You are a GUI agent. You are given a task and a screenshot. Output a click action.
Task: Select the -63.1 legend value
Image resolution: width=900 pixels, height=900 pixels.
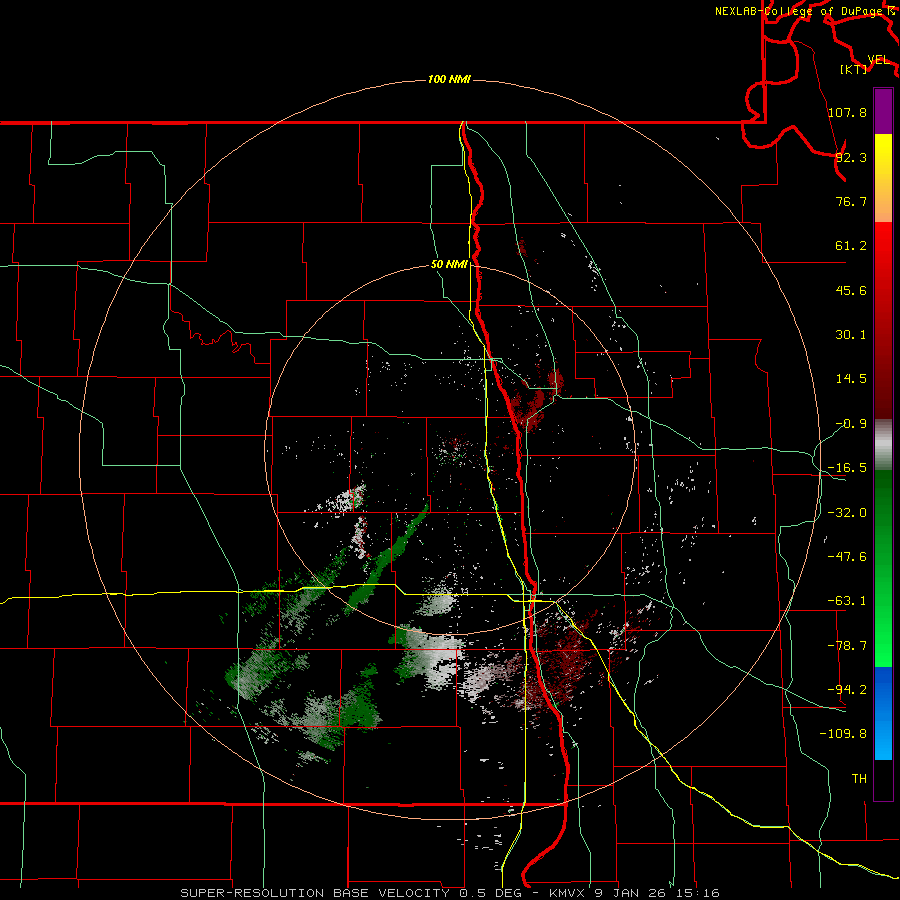[x=847, y=601]
